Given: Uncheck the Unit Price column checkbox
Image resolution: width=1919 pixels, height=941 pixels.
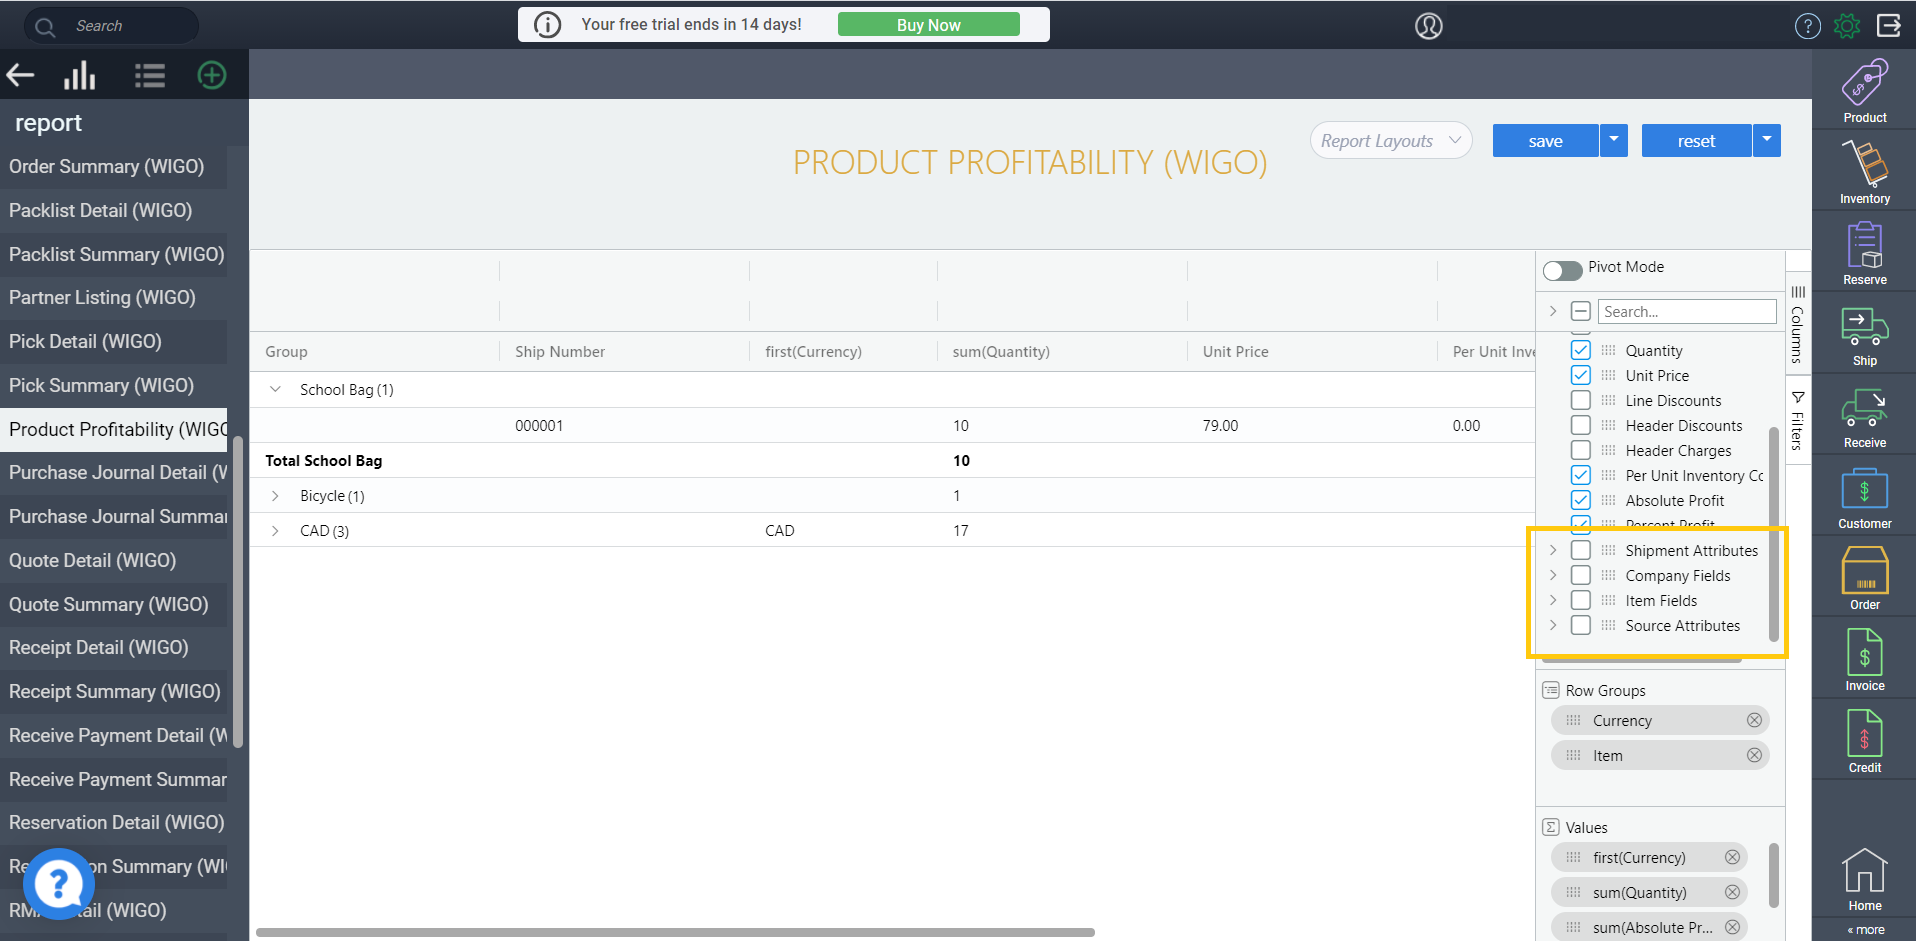Looking at the screenshot, I should pyautogui.click(x=1580, y=375).
